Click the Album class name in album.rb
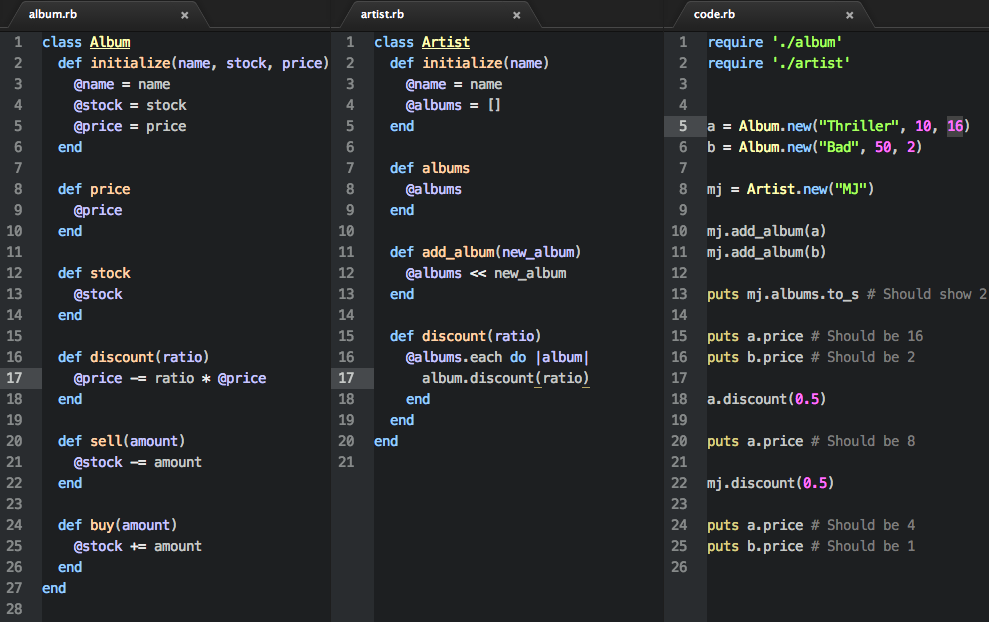Screen dimensions: 989x622 110,42
